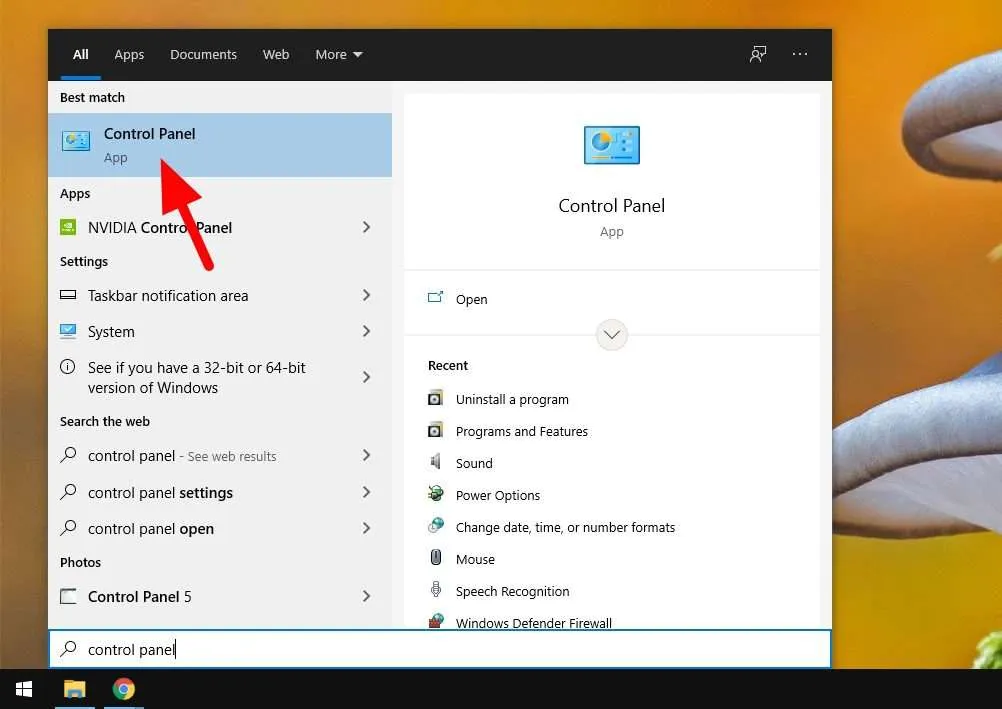Click the Speech Recognition microphone icon
Screen dimensions: 1002x709
point(436,589)
